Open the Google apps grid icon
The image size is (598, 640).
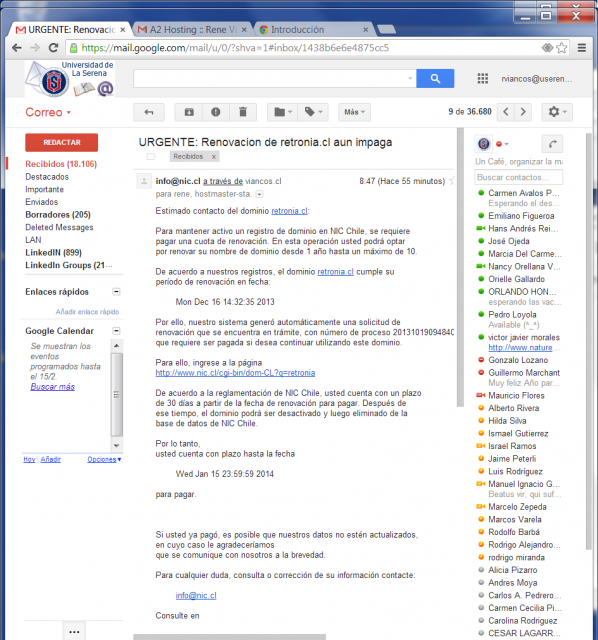click(x=482, y=78)
